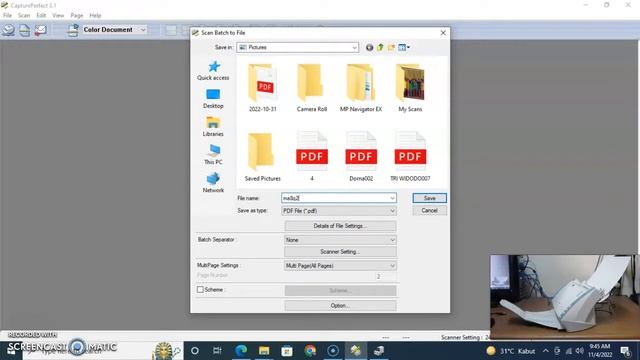
Task: Click the scan job icon beside Color Document
Action: tap(73, 30)
